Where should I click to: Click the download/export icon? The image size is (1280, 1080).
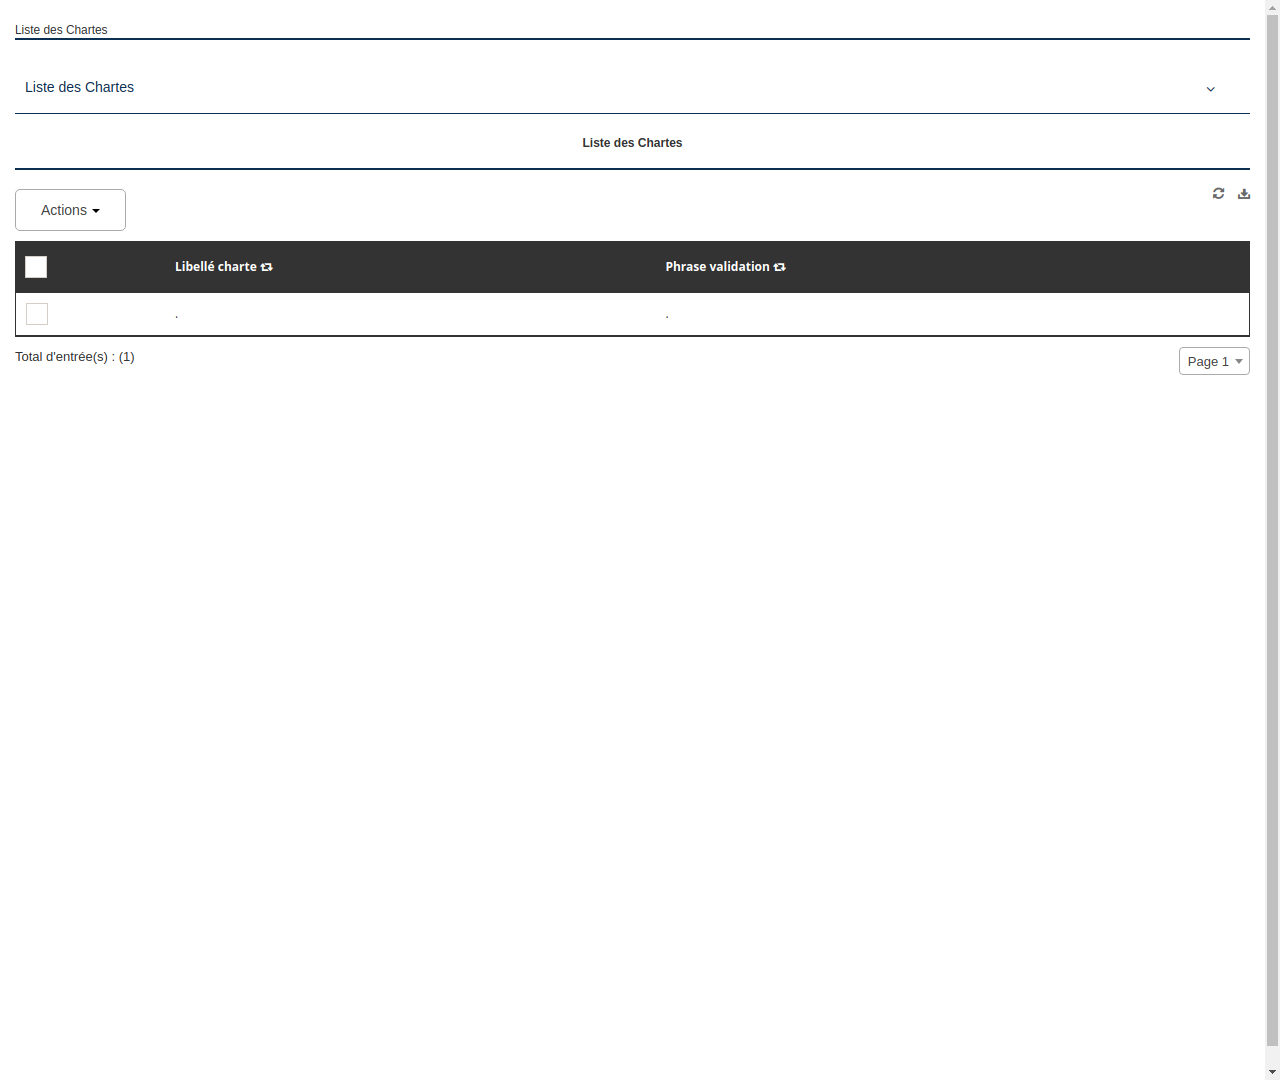point(1244,193)
